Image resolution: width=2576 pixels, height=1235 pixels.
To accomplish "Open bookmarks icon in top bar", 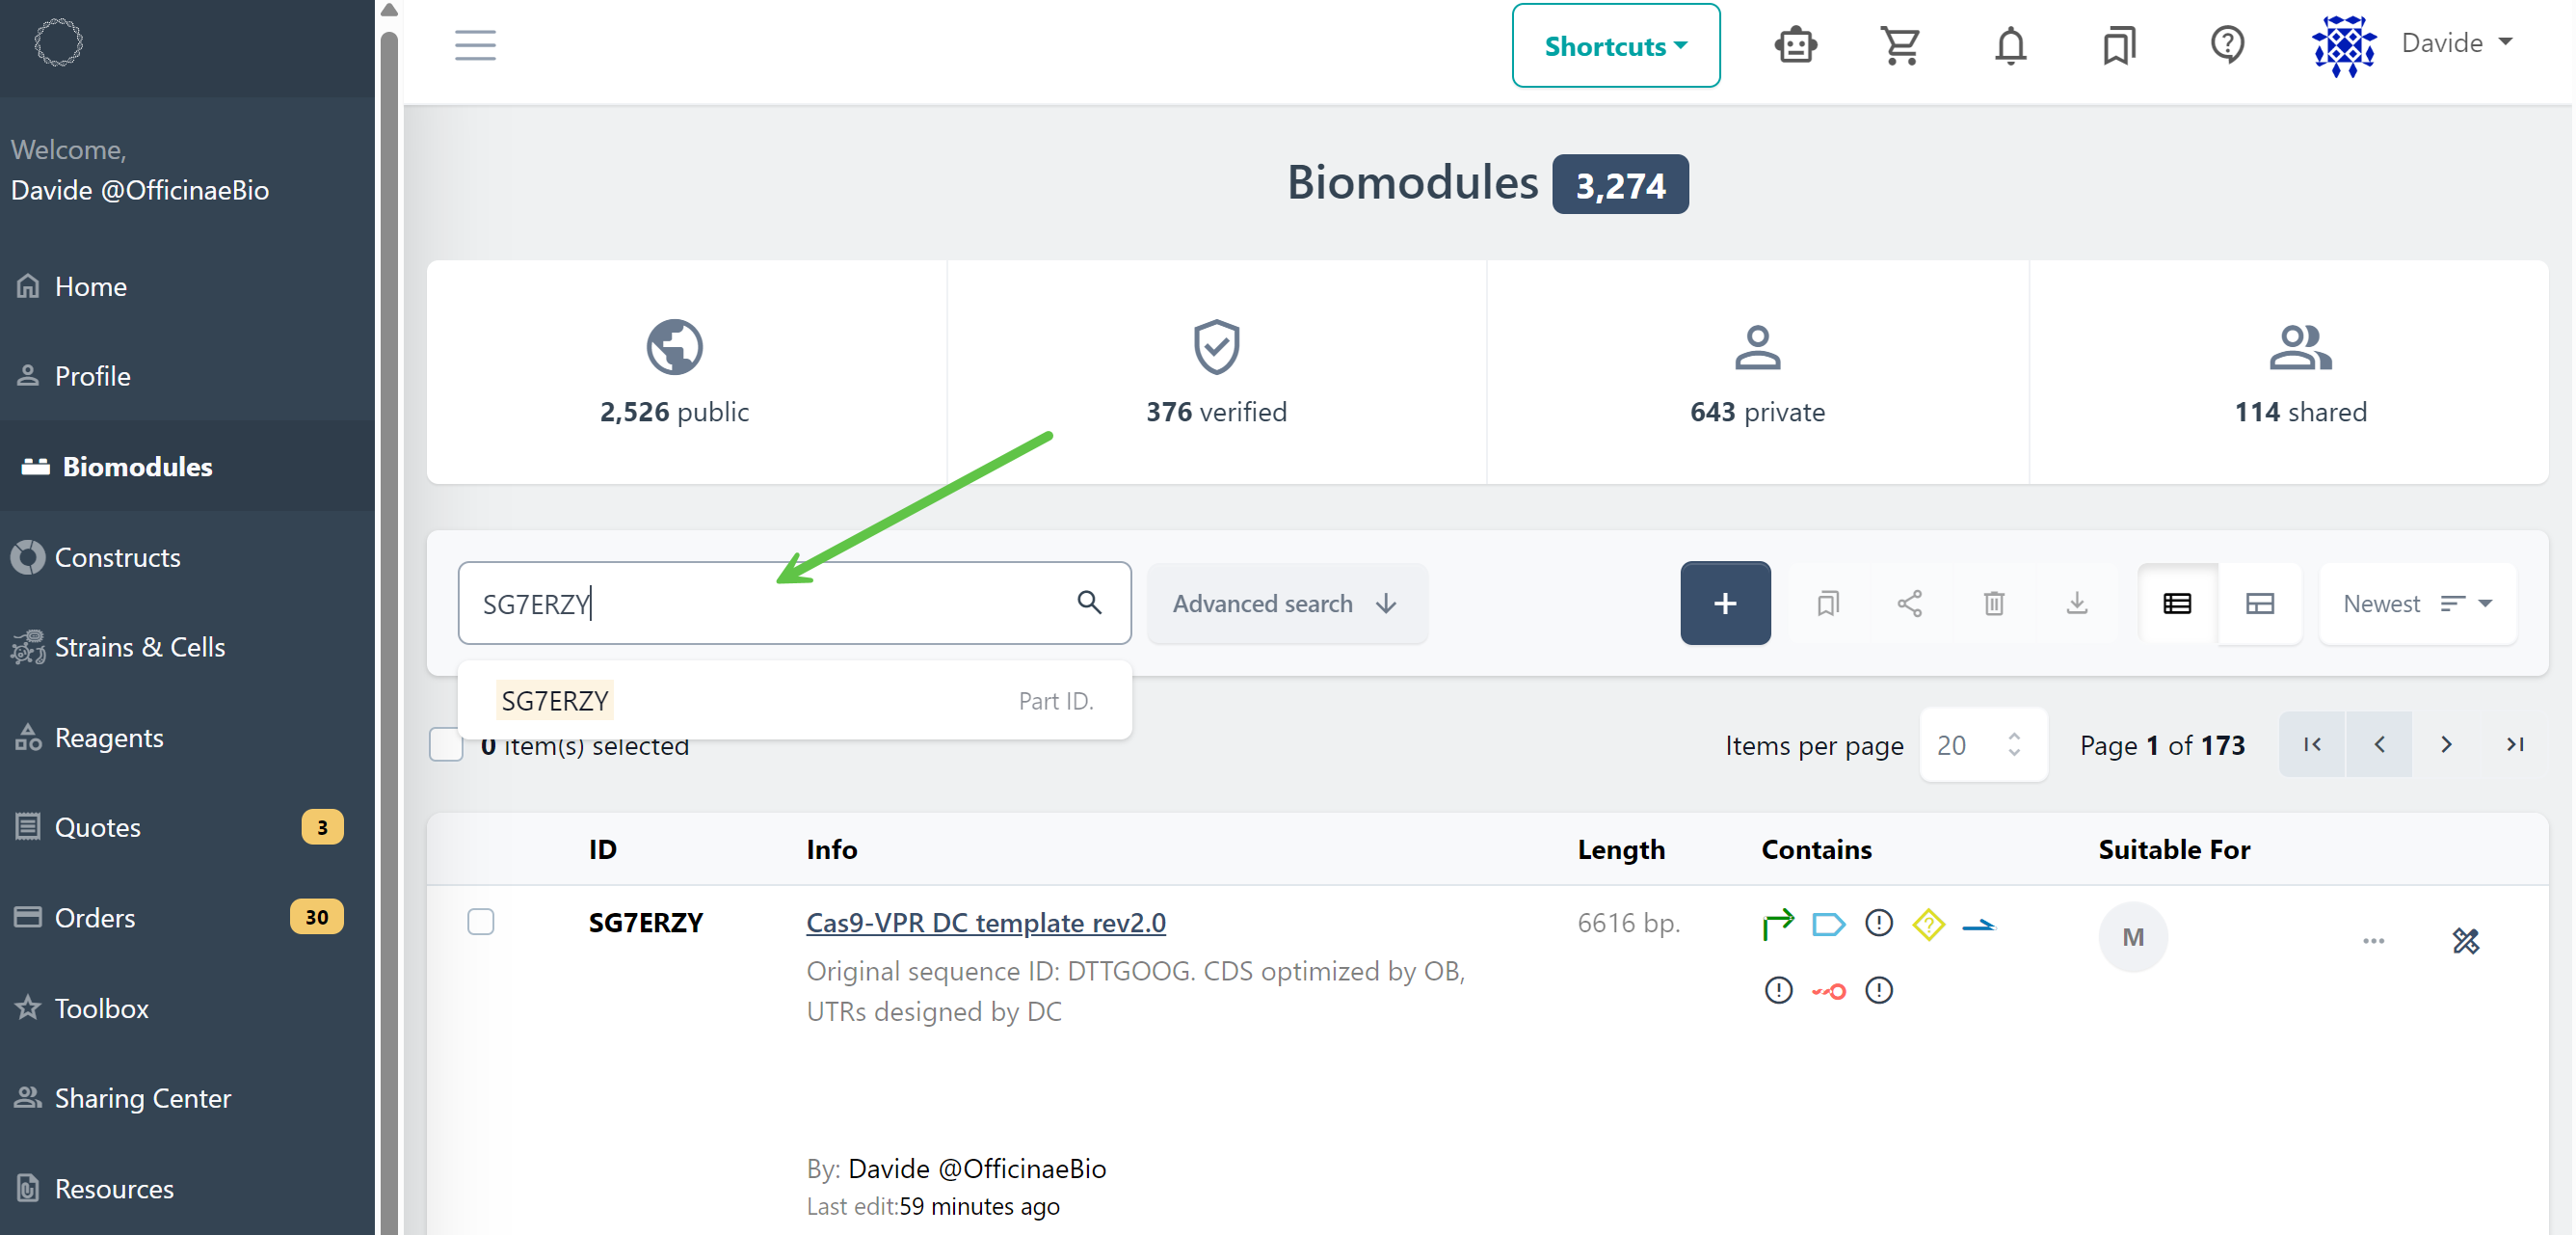I will click(x=2118, y=45).
